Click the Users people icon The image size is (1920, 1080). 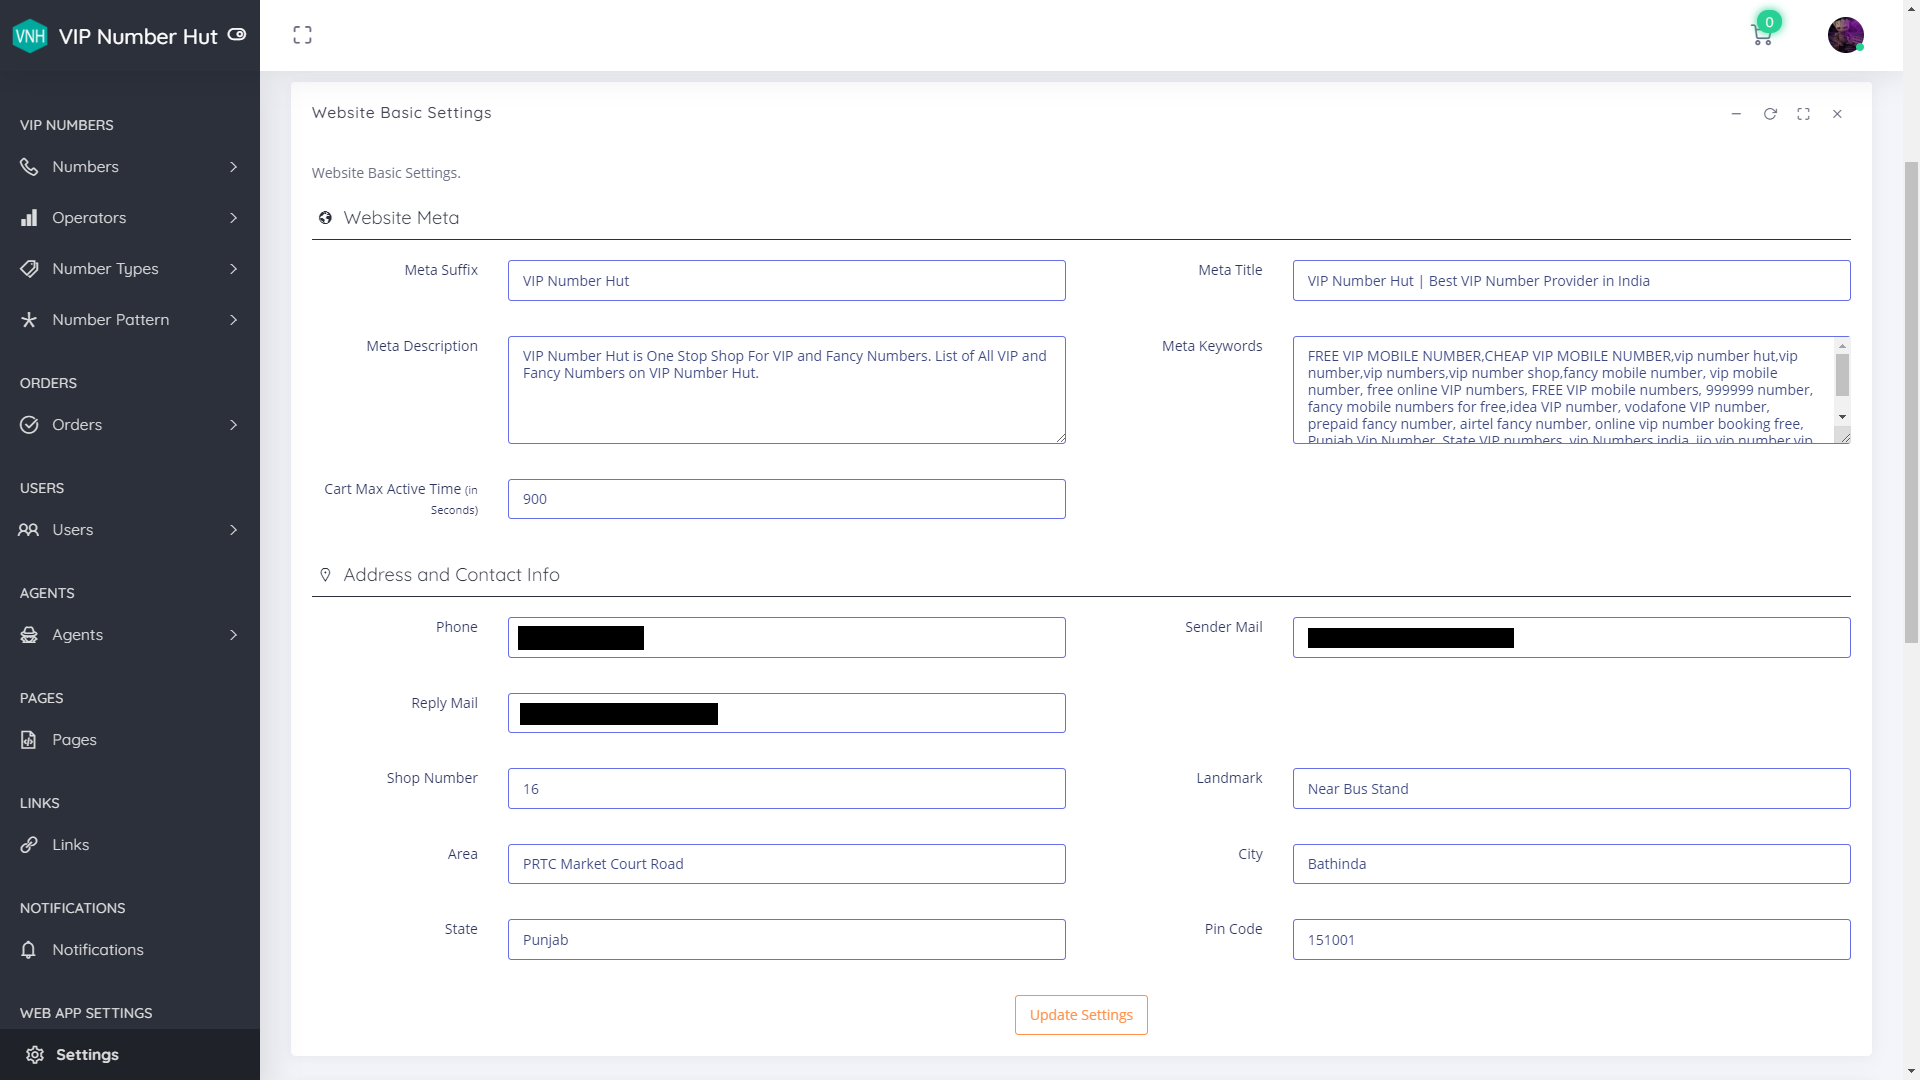click(29, 530)
